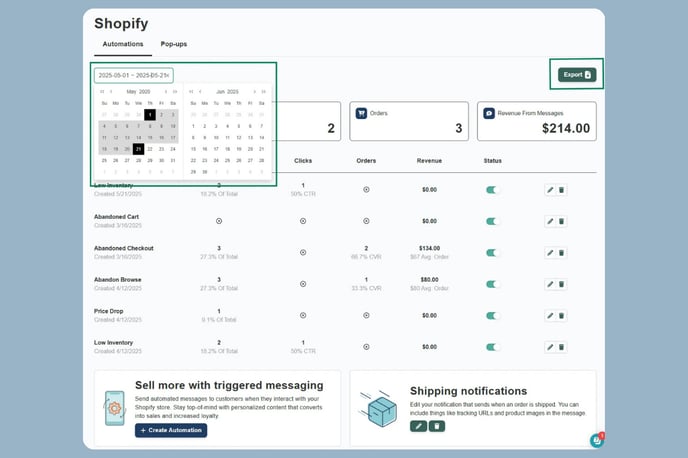The image size is (688, 458).
Task: Click the Revenue From Messages icon
Action: 489,113
